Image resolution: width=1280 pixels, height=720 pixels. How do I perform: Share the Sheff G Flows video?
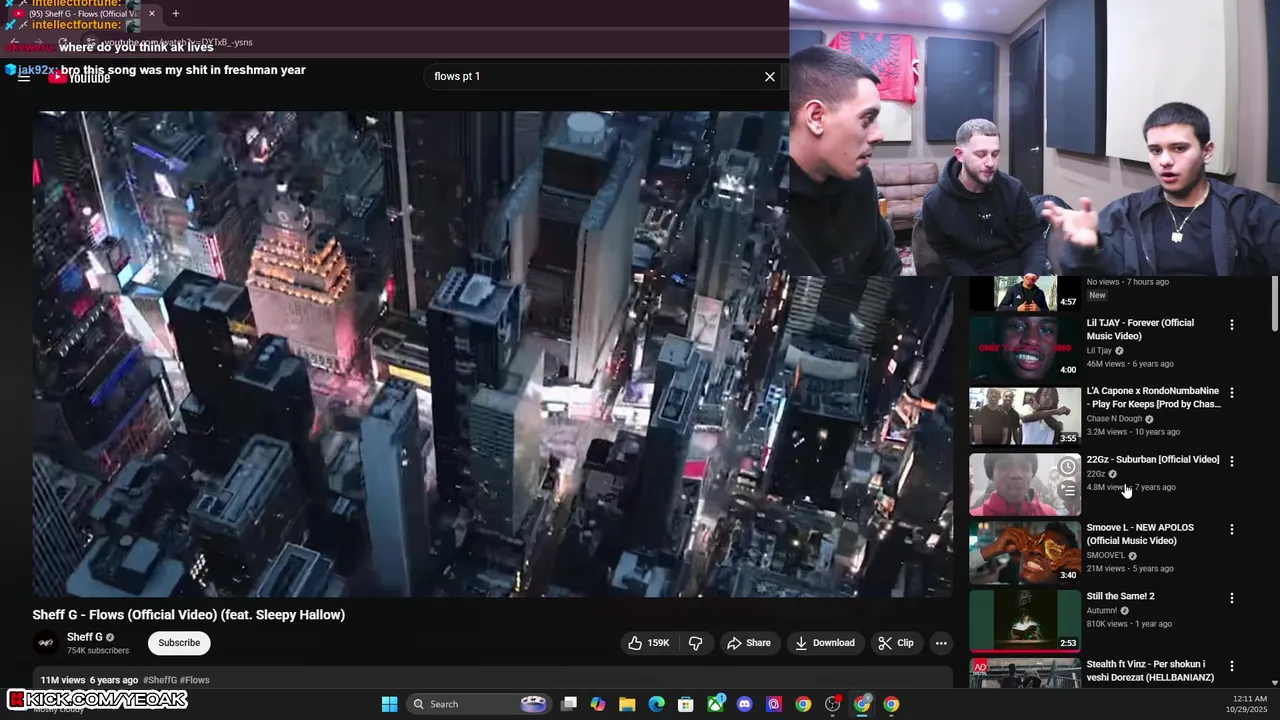click(749, 643)
